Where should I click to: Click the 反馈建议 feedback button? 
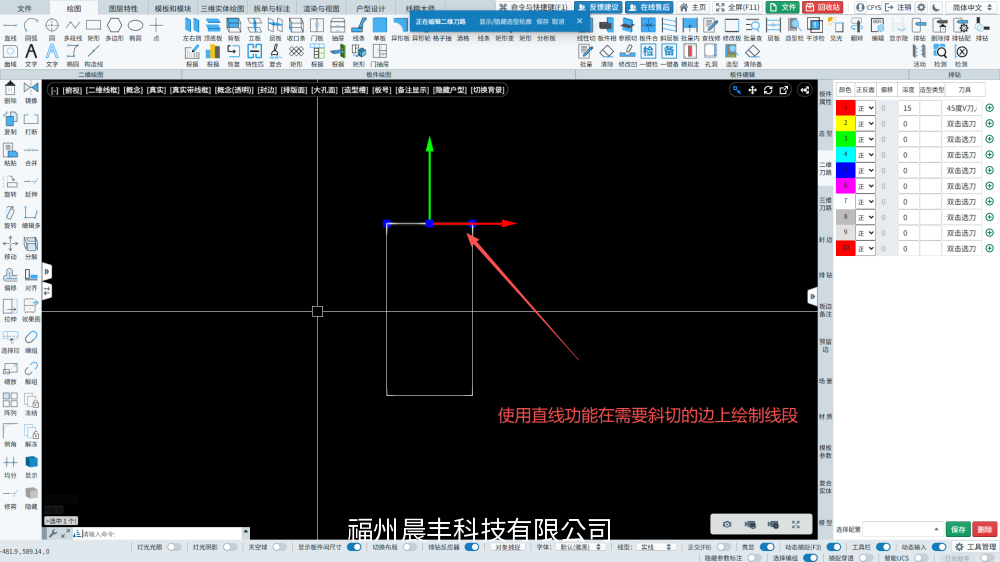(598, 7)
